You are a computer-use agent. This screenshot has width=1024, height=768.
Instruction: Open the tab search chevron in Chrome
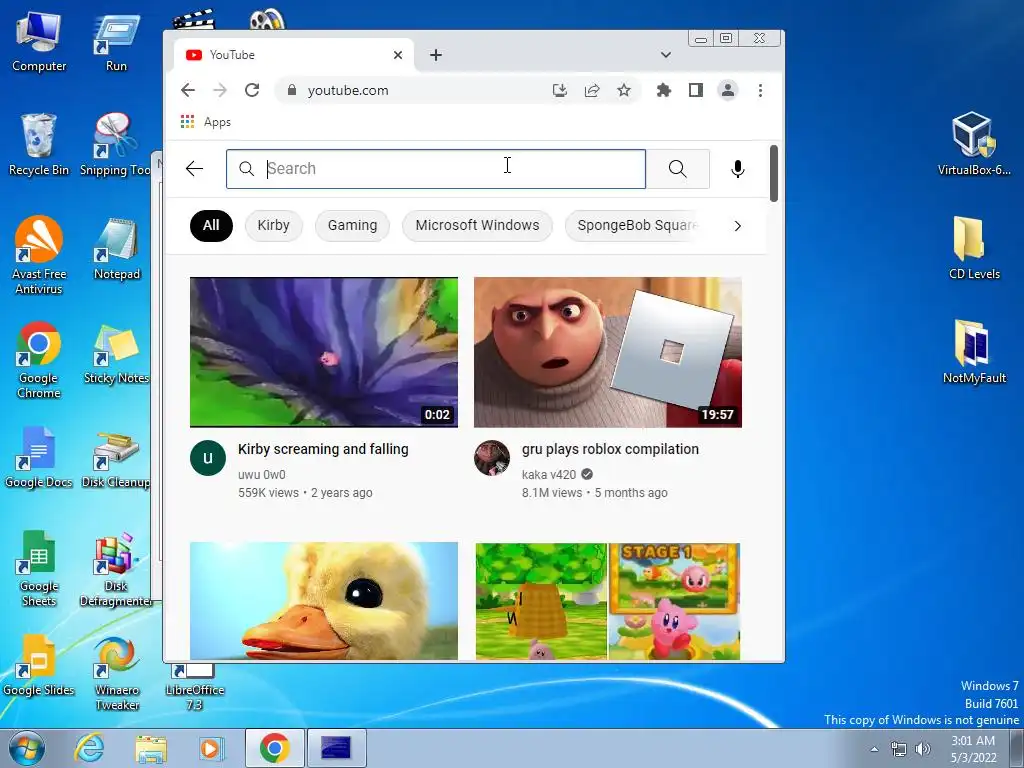pos(665,55)
